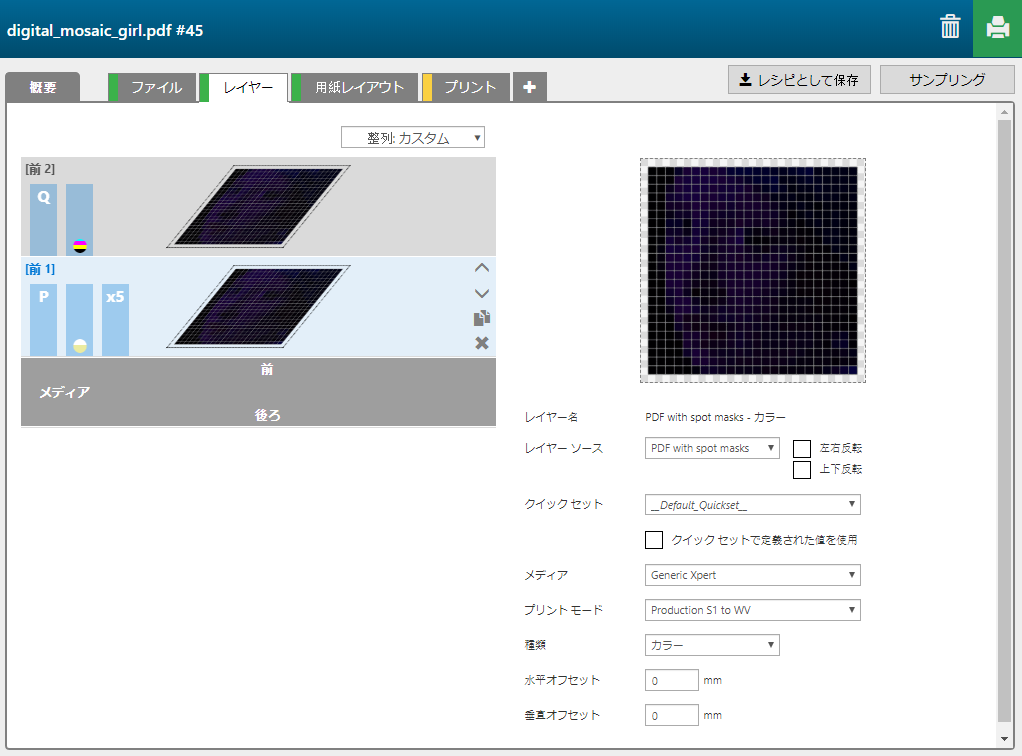
Task: Open the プリントモード Production S1 to WV dropdown
Action: [753, 610]
